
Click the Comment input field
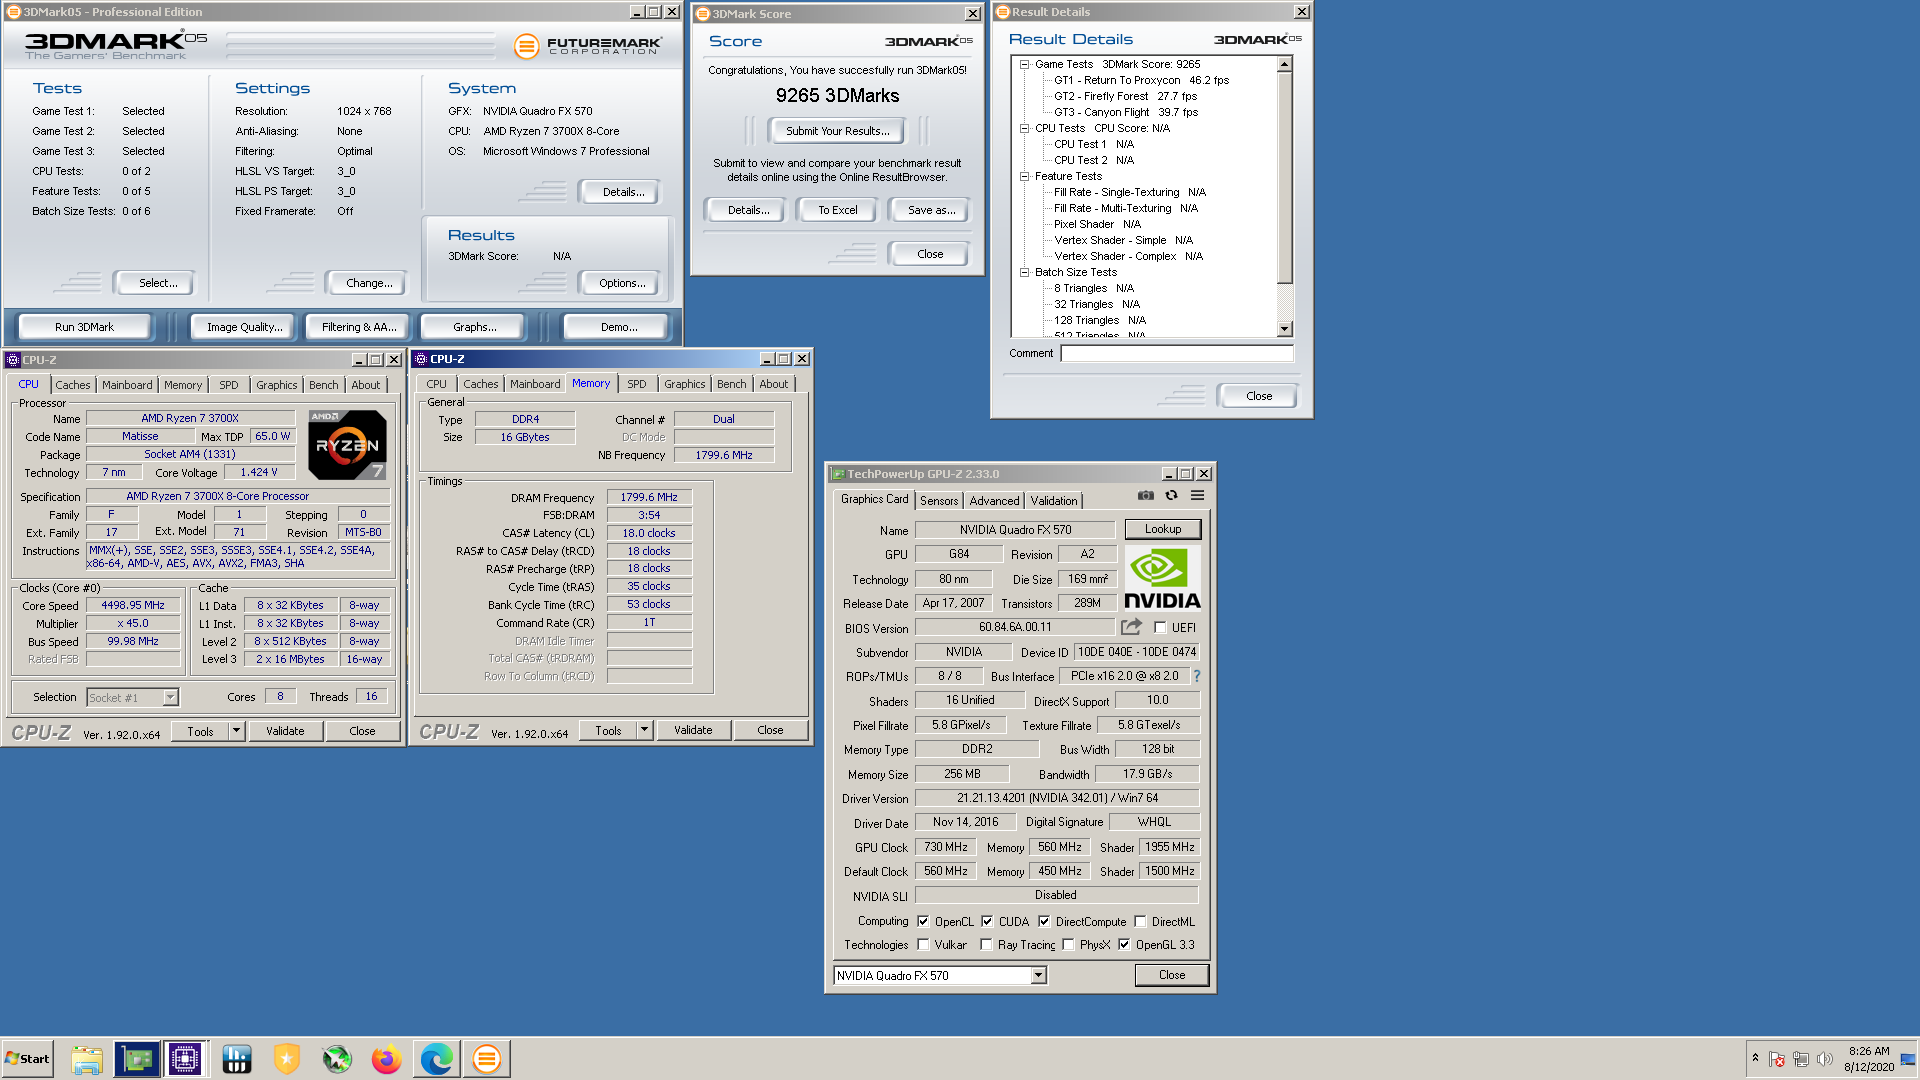tap(1177, 353)
